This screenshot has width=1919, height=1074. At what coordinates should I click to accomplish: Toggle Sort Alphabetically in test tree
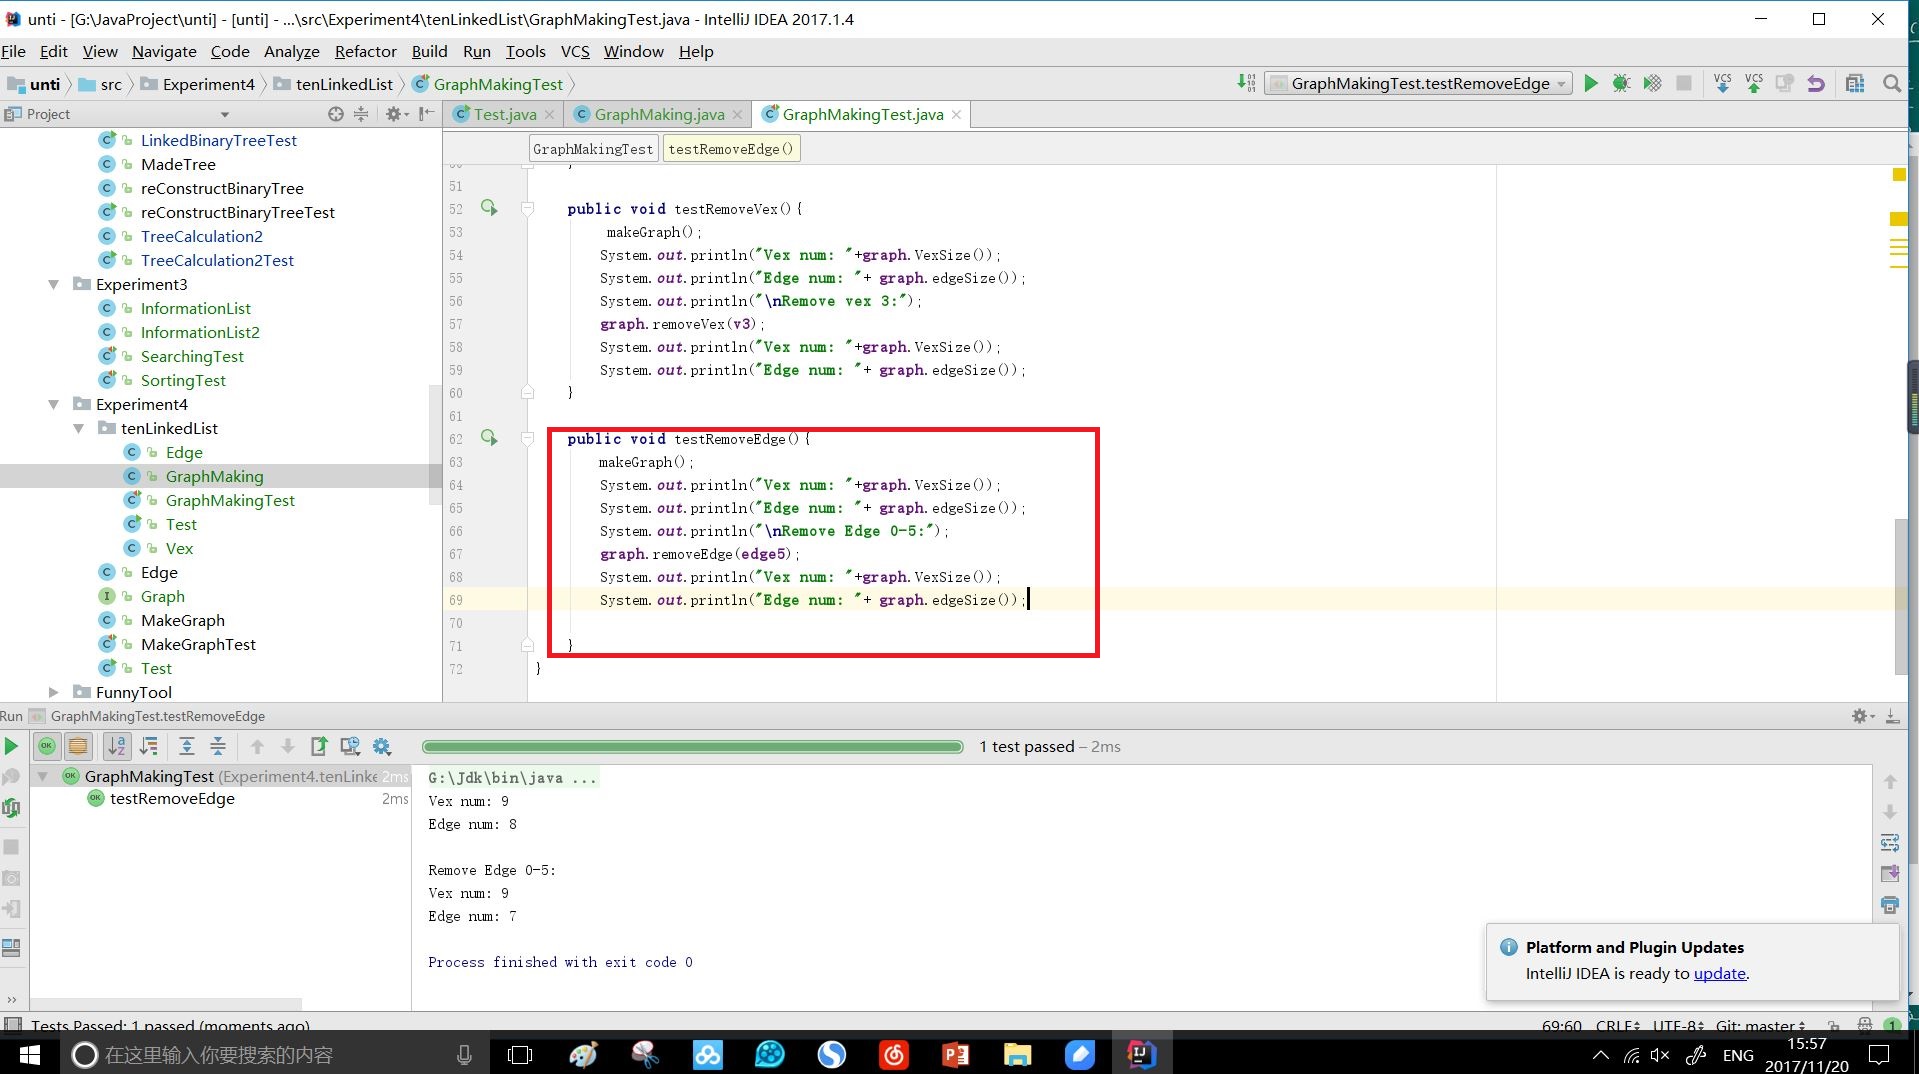[117, 746]
